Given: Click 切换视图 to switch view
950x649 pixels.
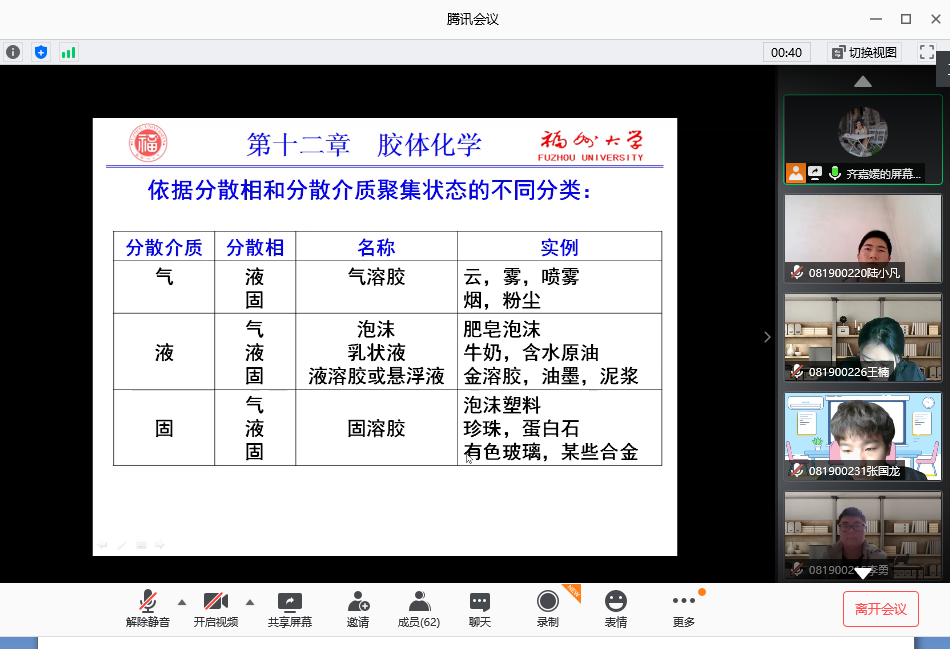Looking at the screenshot, I should (x=864, y=52).
